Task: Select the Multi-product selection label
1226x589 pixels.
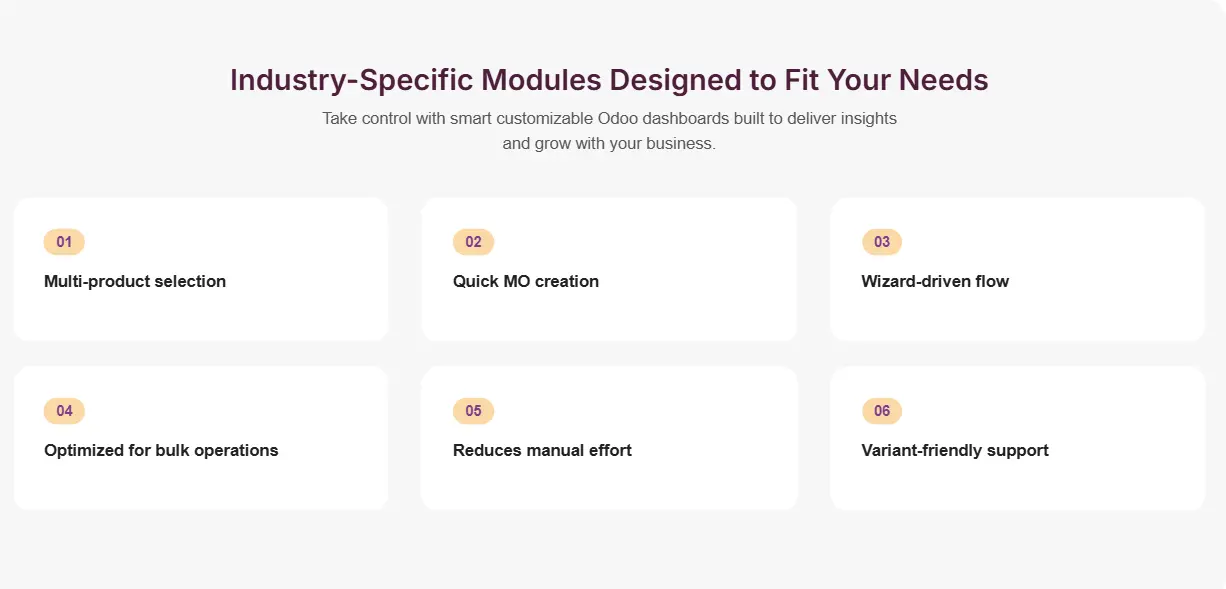Action: tap(135, 282)
